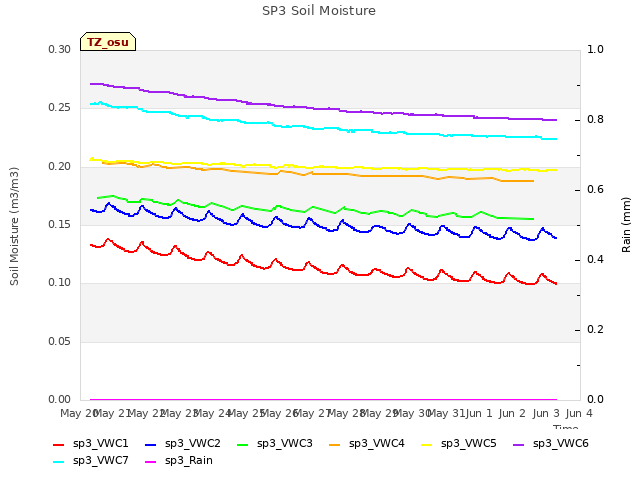Screen dimensions: 640x480
Task: Click the purple sp3_VWC6 legend swatch
Action: point(518,444)
